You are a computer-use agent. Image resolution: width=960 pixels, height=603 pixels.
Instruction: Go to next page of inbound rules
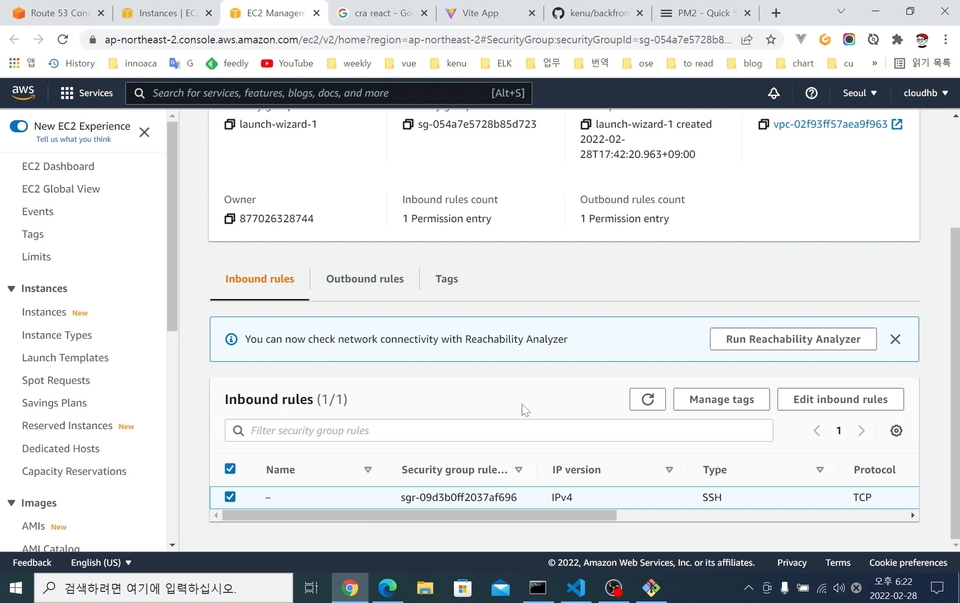(x=861, y=431)
